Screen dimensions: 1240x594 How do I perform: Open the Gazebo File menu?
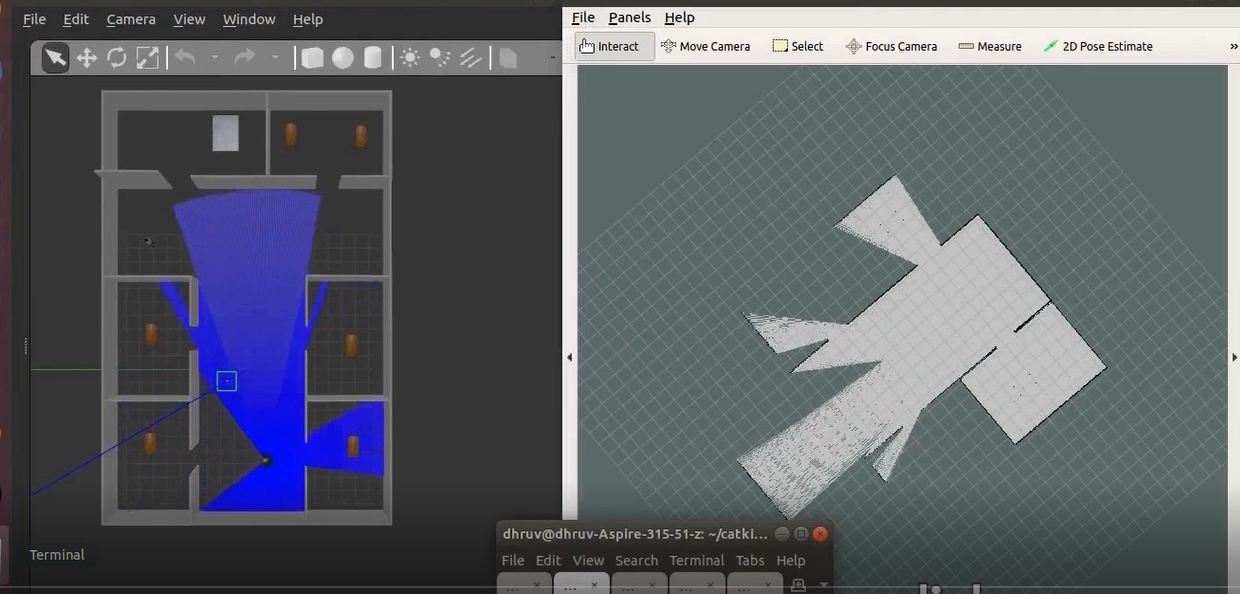click(34, 19)
